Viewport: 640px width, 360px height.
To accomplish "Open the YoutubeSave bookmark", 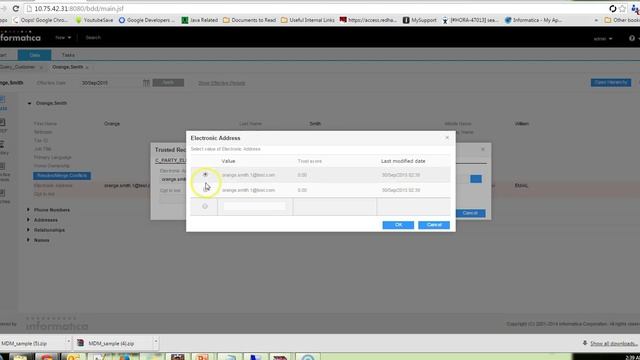I will tap(94, 20).
